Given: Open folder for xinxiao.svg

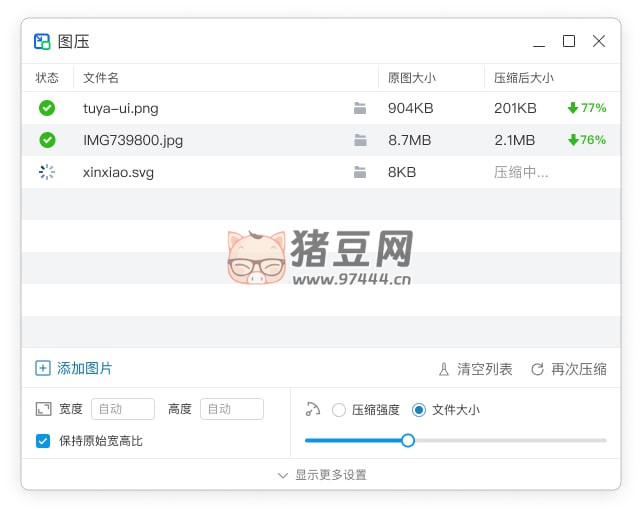Looking at the screenshot, I should pyautogui.click(x=360, y=172).
